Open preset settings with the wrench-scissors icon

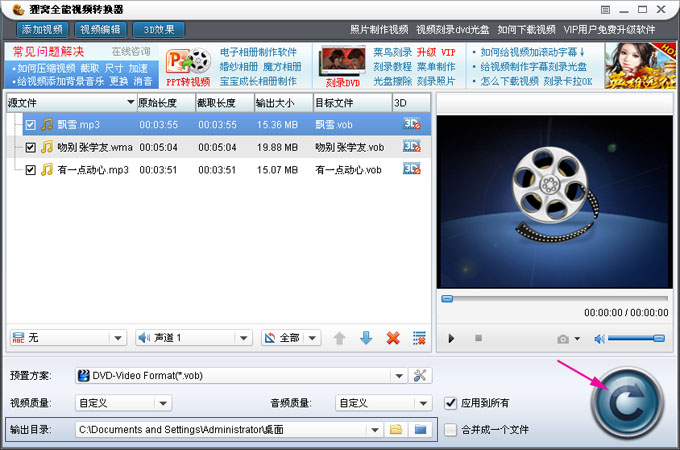click(x=420, y=375)
